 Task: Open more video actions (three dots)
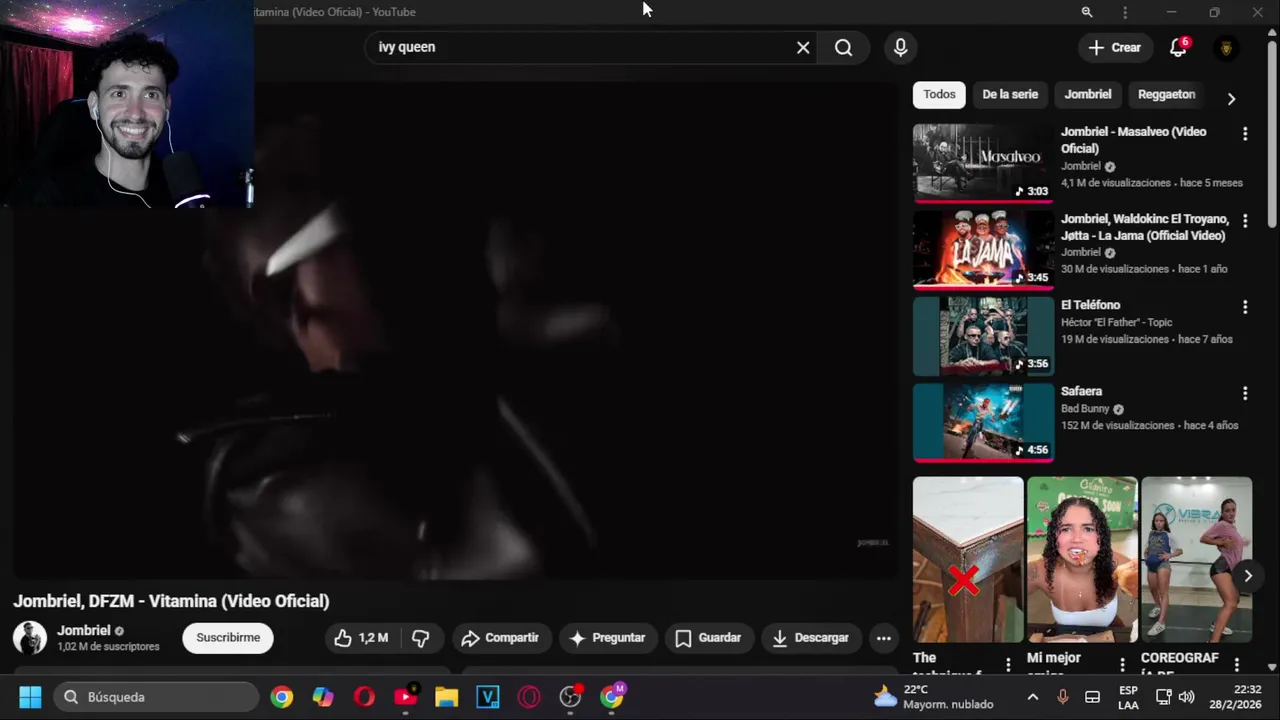pos(883,638)
